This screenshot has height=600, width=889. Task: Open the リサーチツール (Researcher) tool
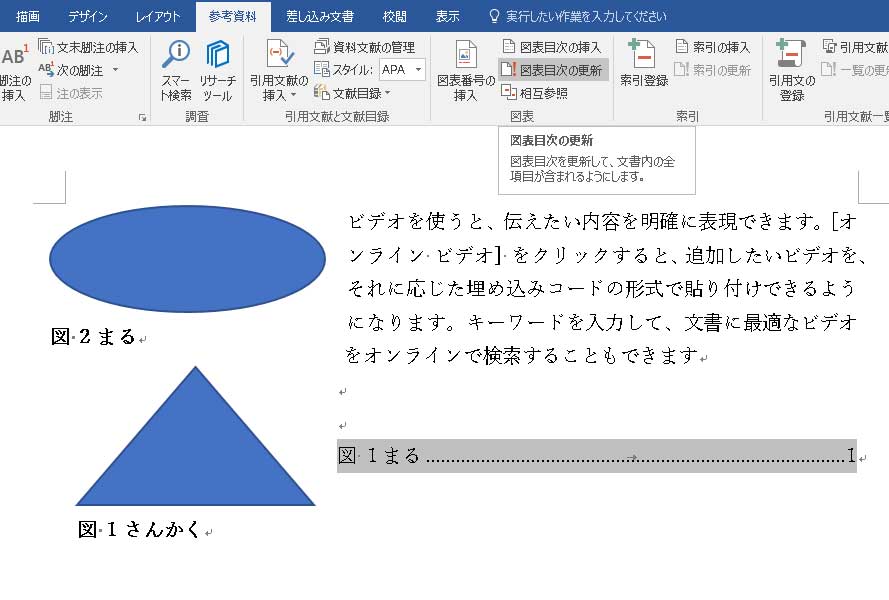[x=217, y=70]
